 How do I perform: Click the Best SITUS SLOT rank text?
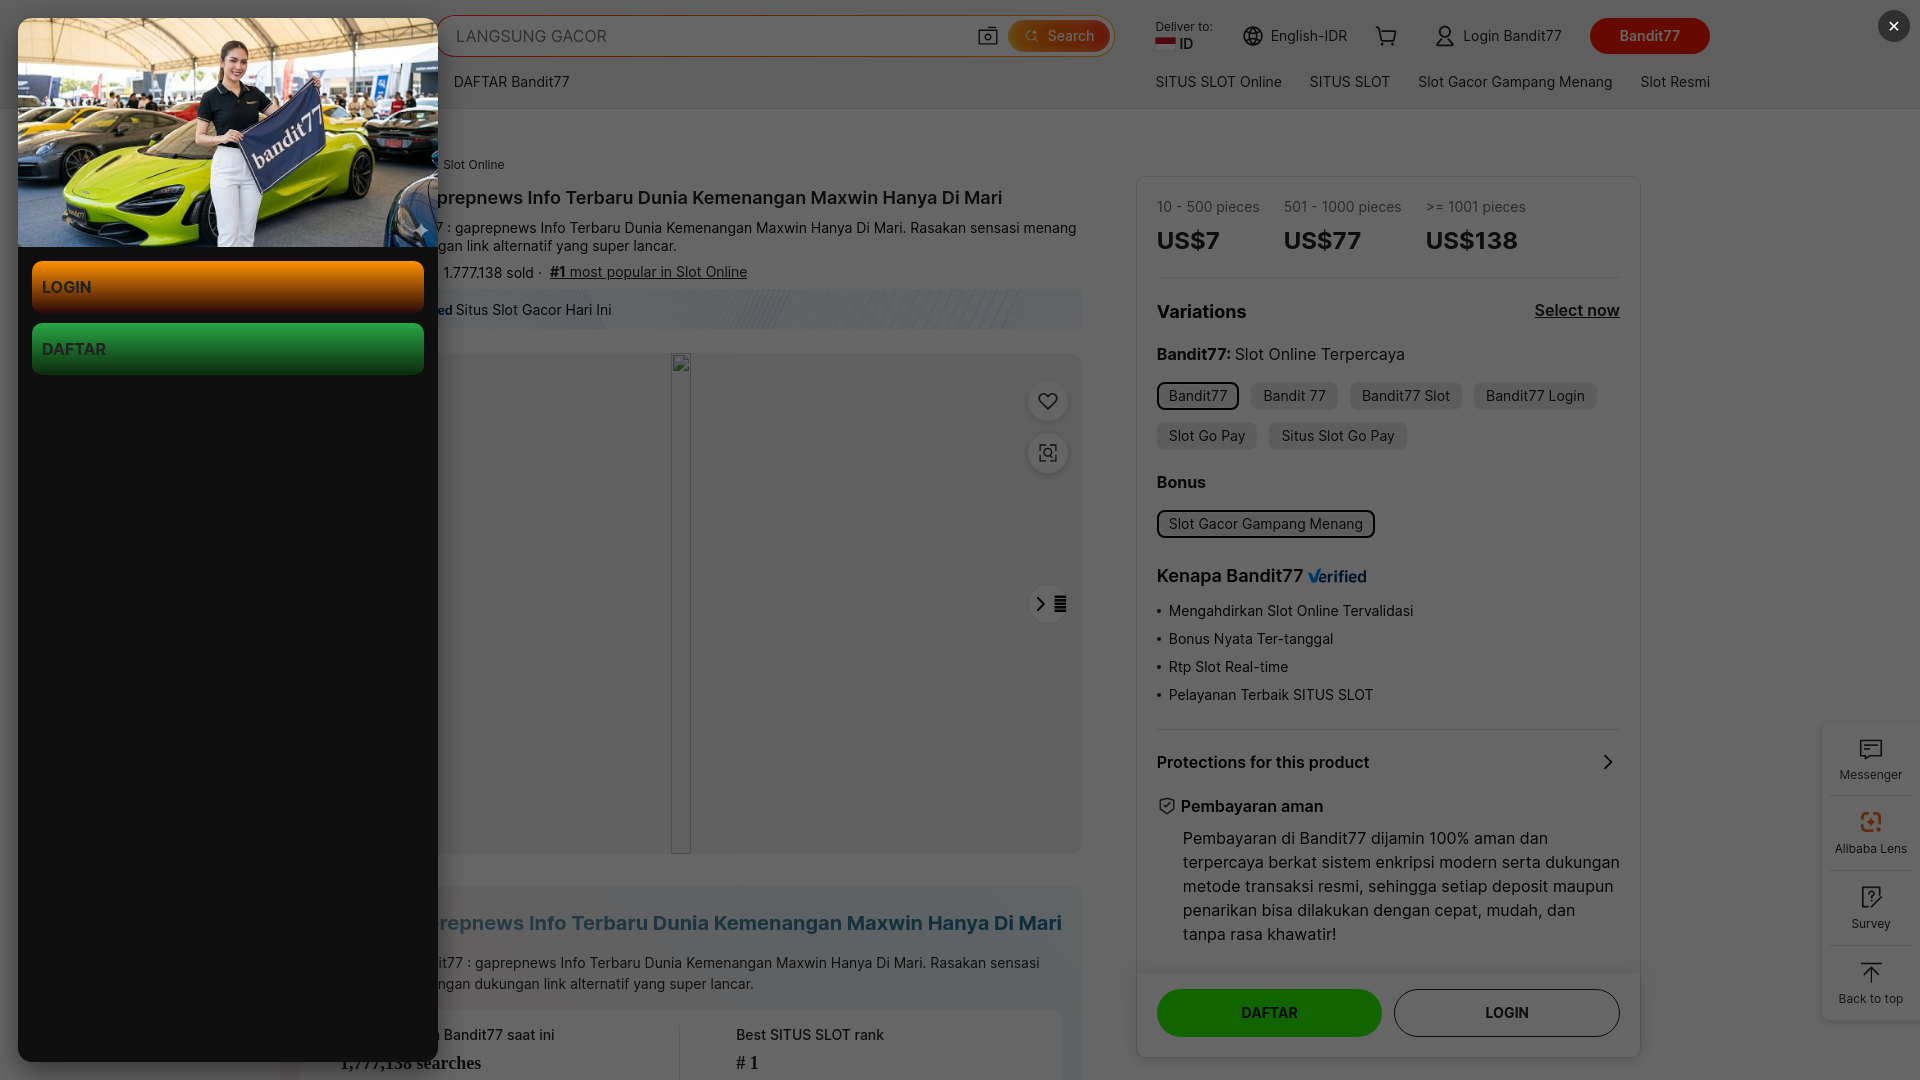[810, 1035]
